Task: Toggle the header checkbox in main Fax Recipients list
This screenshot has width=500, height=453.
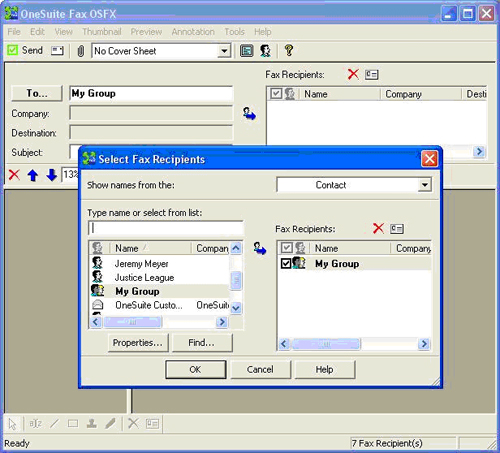Action: point(276,94)
